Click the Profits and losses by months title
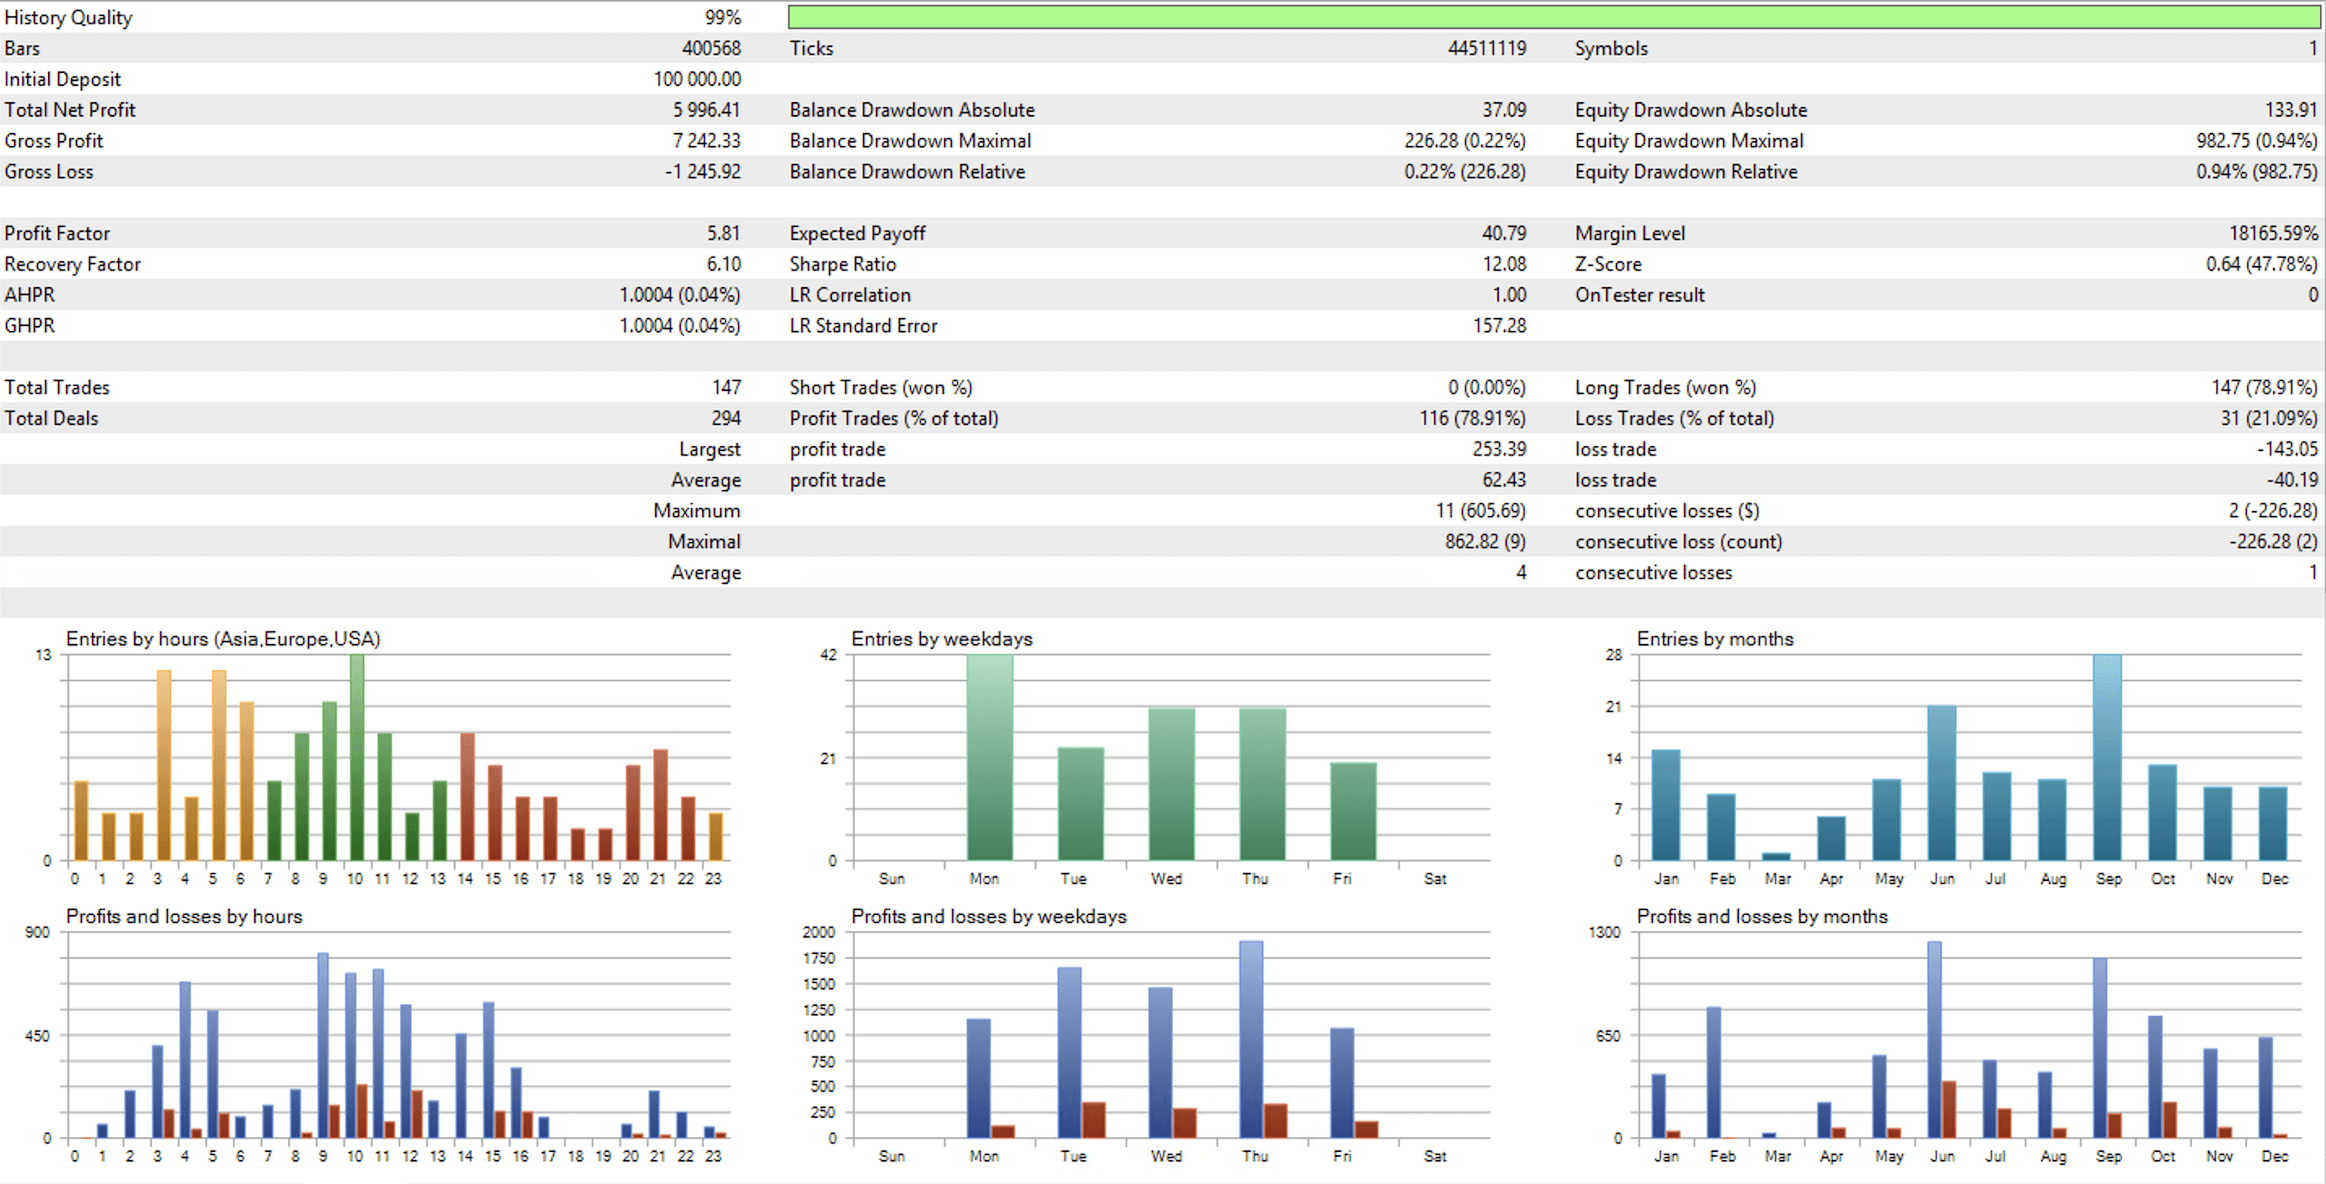2326x1184 pixels. click(1761, 916)
